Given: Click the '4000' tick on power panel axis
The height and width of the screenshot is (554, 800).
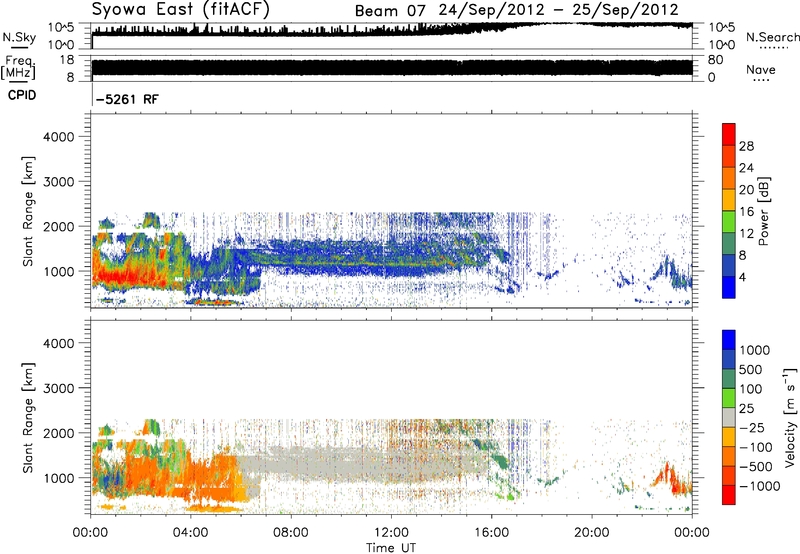Looking at the screenshot, I should (x=58, y=137).
